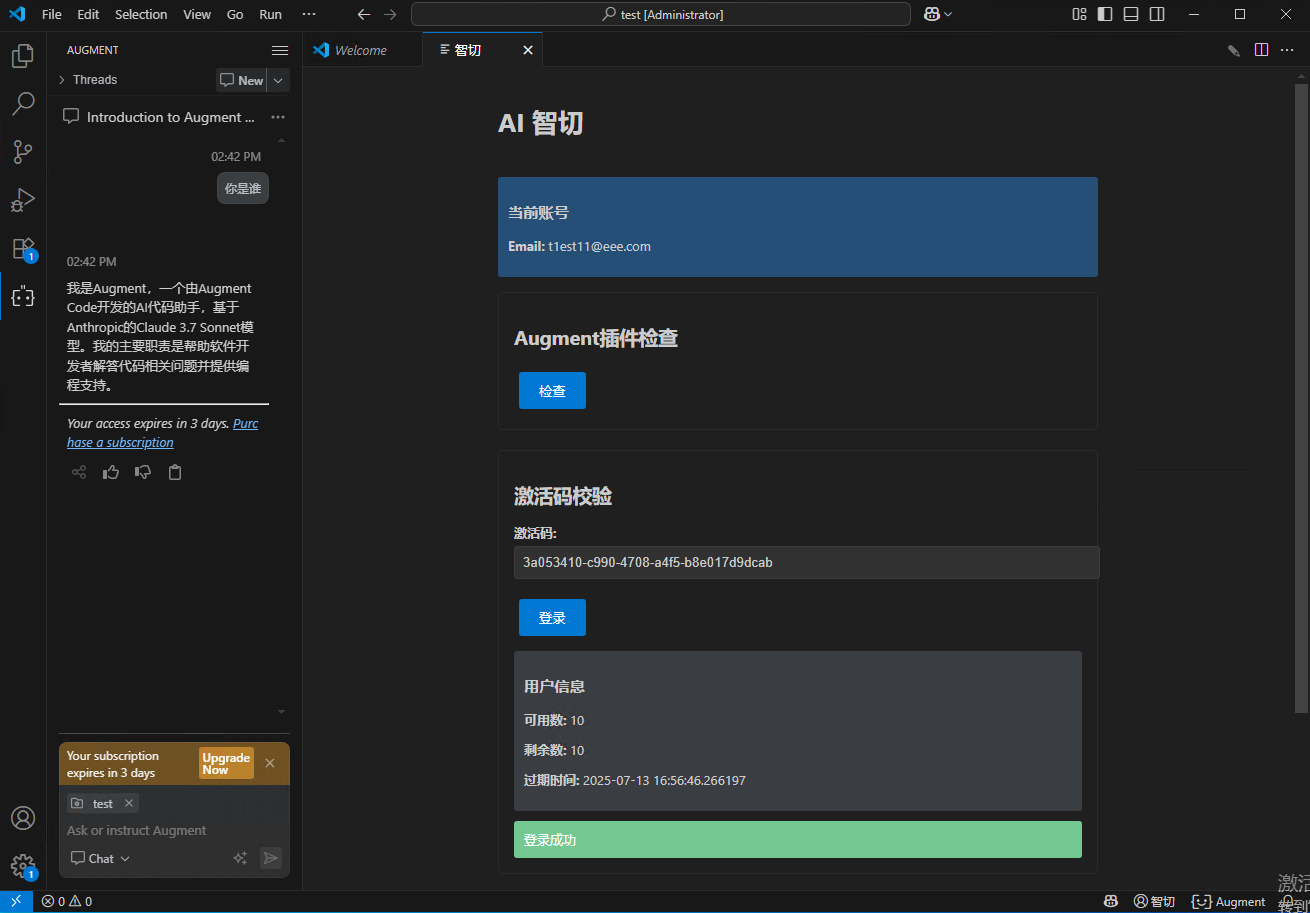Open the Search view in activity bar

(x=23, y=104)
